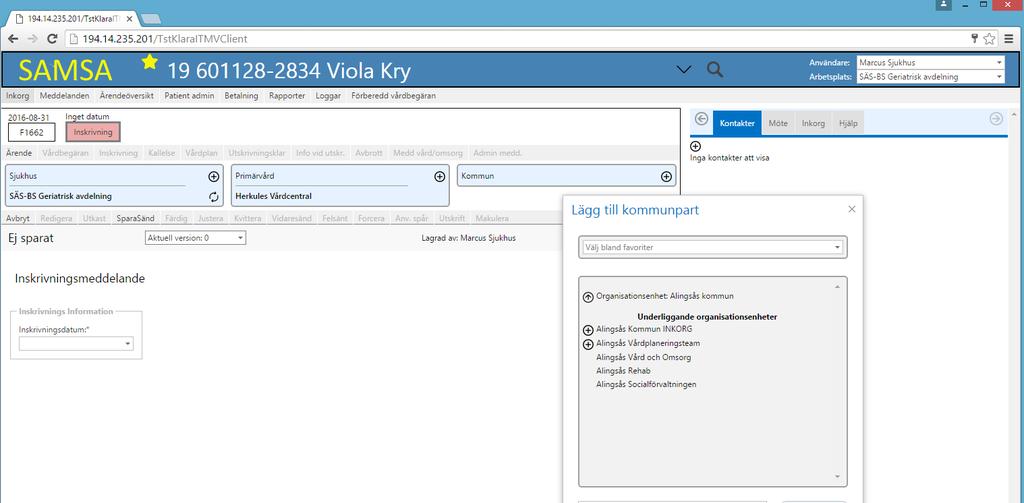1024x503 pixels.
Task: Add Alingsås Kommun INKORG with plus icon
Action: (x=588, y=331)
